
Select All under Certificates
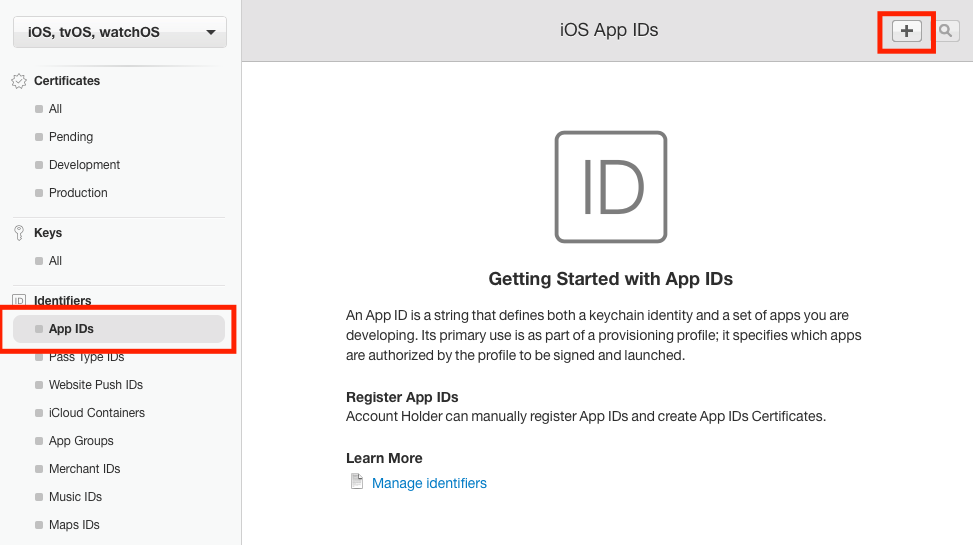click(55, 109)
